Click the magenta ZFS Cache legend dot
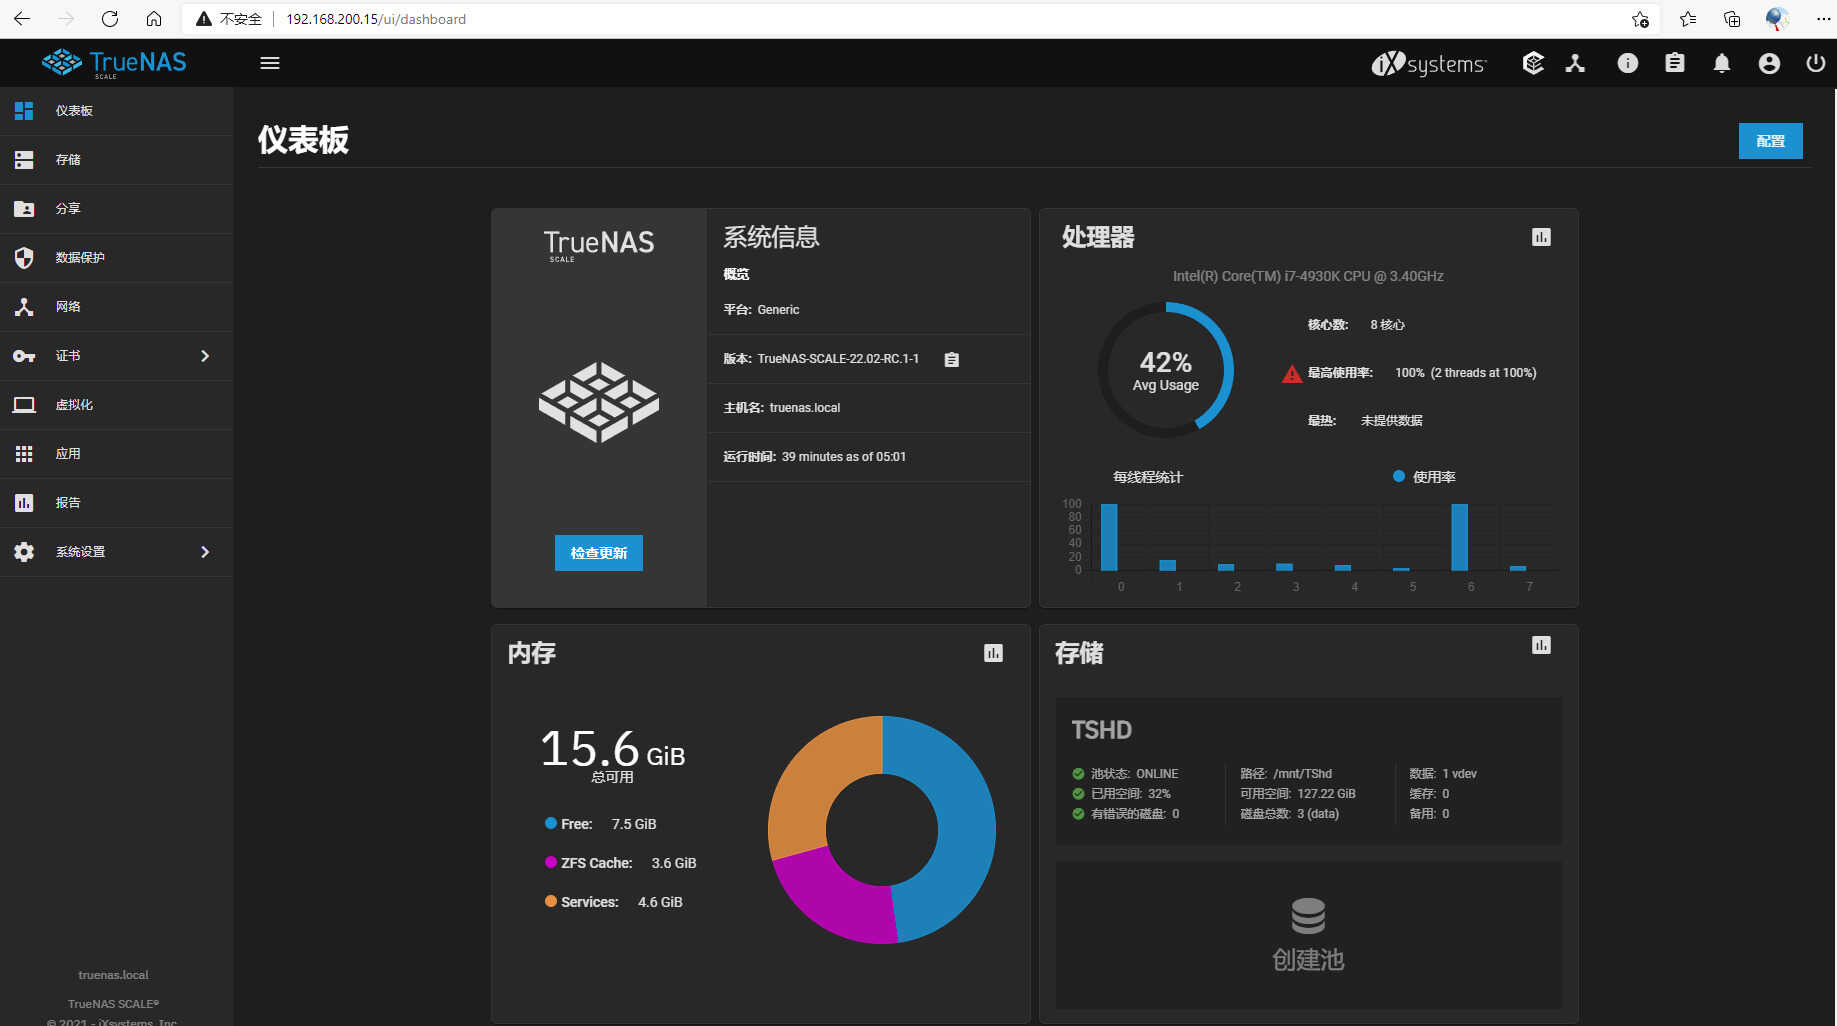The image size is (1837, 1026). pyautogui.click(x=550, y=862)
